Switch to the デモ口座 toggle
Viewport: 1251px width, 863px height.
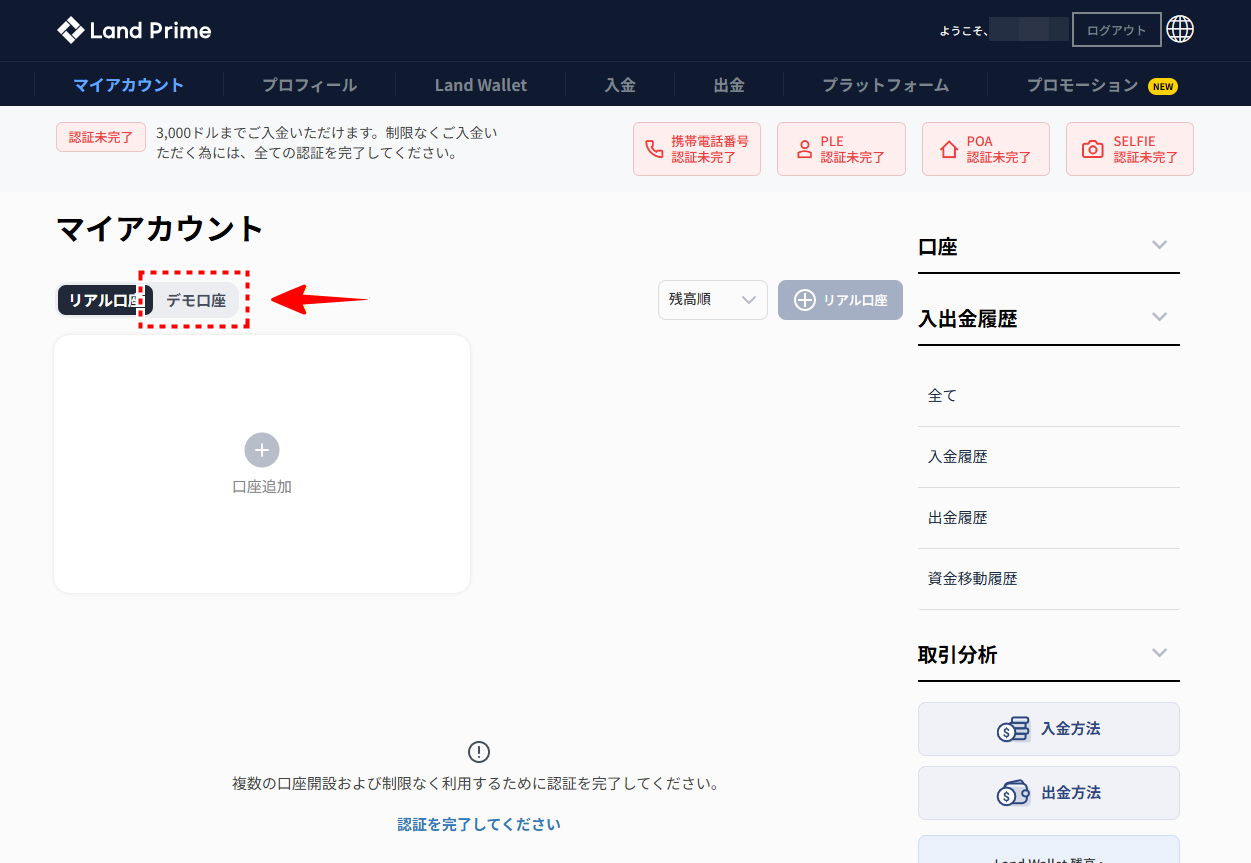tap(196, 300)
